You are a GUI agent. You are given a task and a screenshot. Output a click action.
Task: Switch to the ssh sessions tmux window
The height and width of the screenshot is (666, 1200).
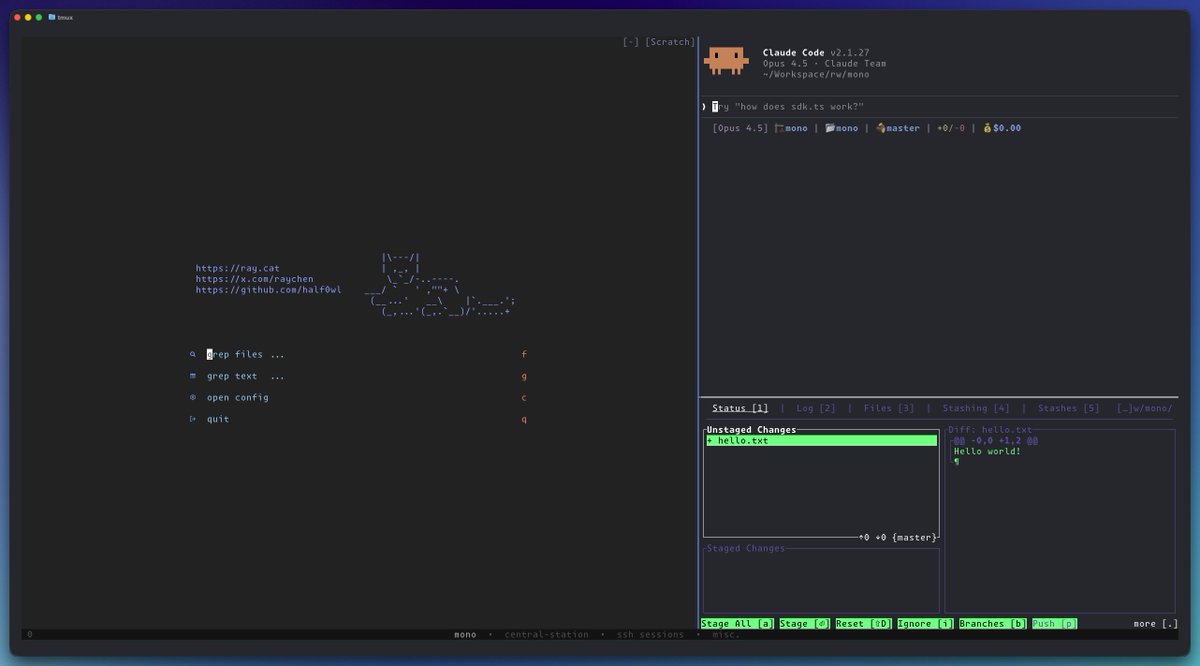pyautogui.click(x=650, y=635)
